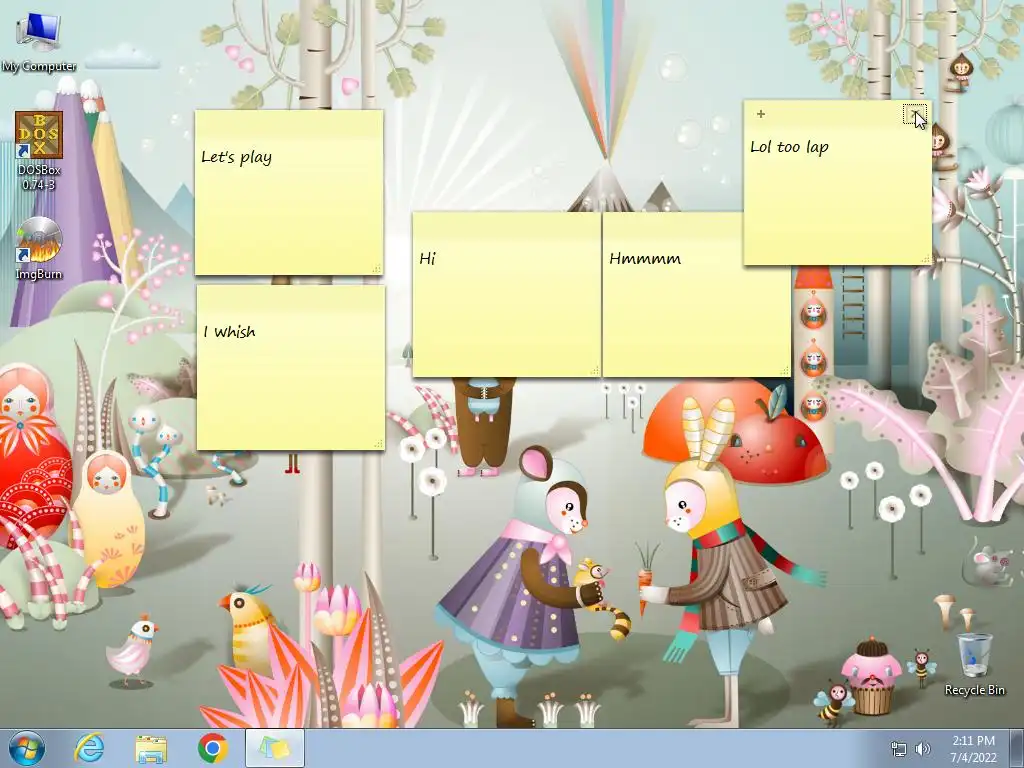The width and height of the screenshot is (1024, 768).
Task: Click the 'I whish' note text
Action: coord(229,332)
